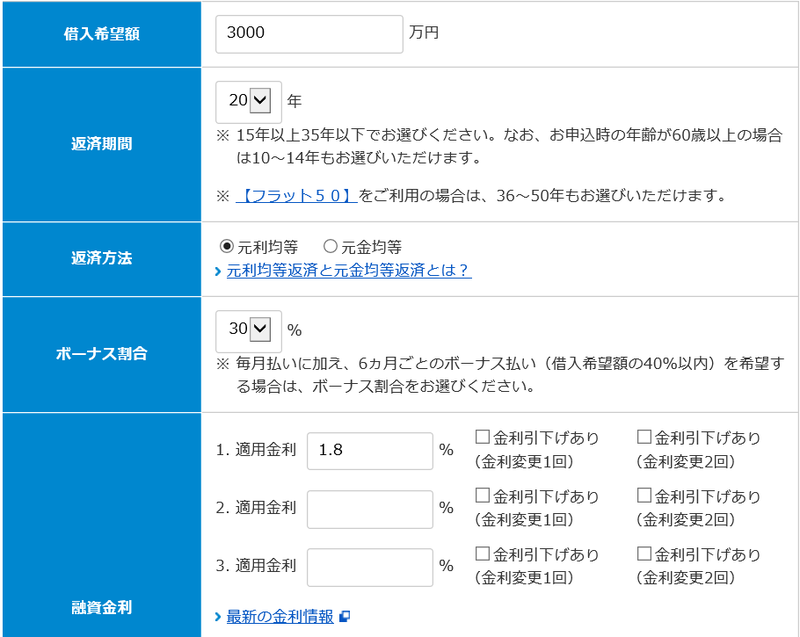Click the empty 3. 適用金利 input field
Image resolution: width=800 pixels, height=637 pixels.
coord(370,567)
